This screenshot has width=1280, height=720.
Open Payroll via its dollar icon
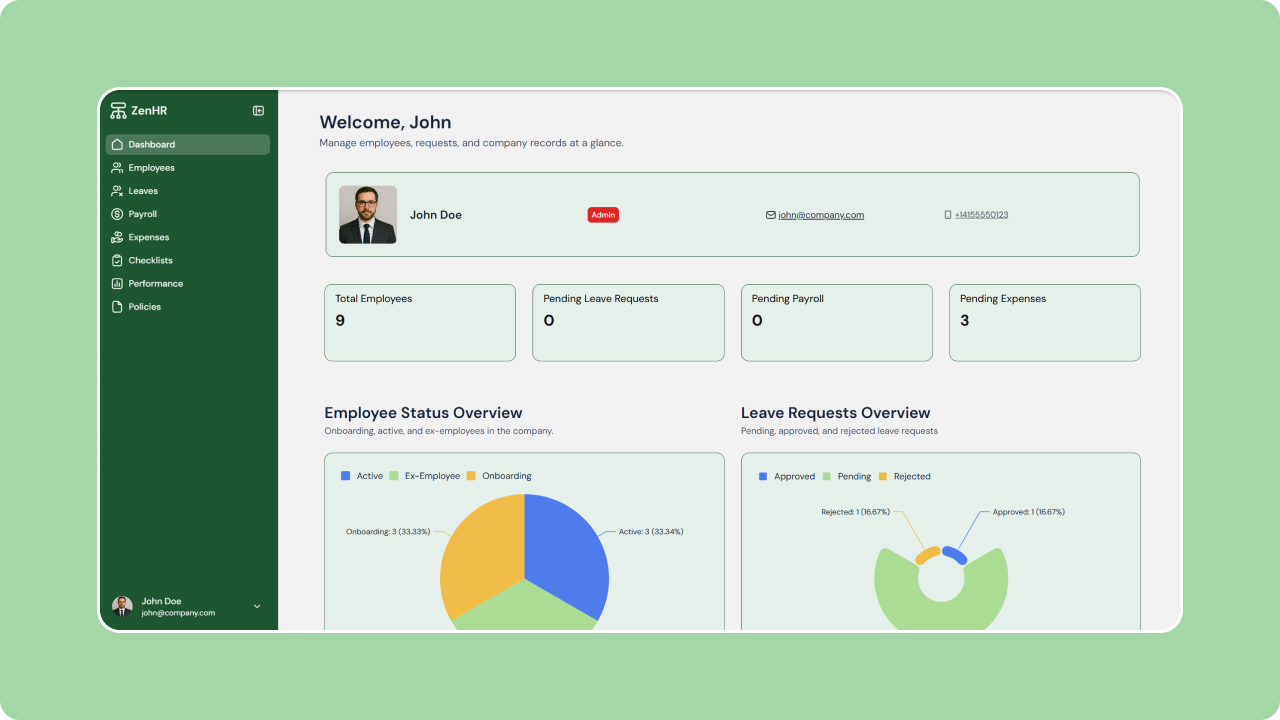(x=117, y=213)
